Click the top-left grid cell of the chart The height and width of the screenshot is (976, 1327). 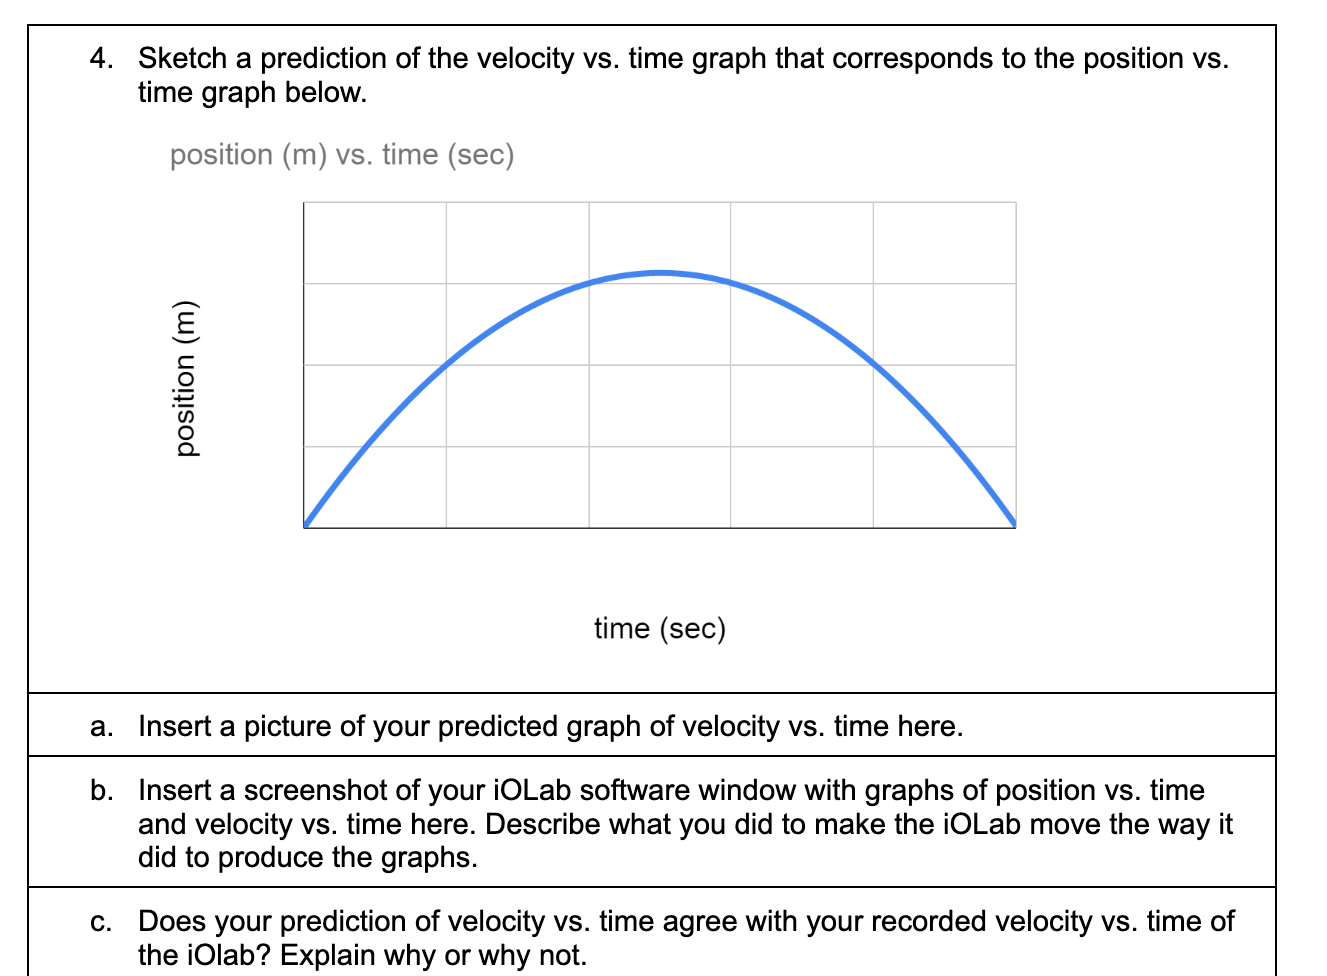(x=375, y=243)
